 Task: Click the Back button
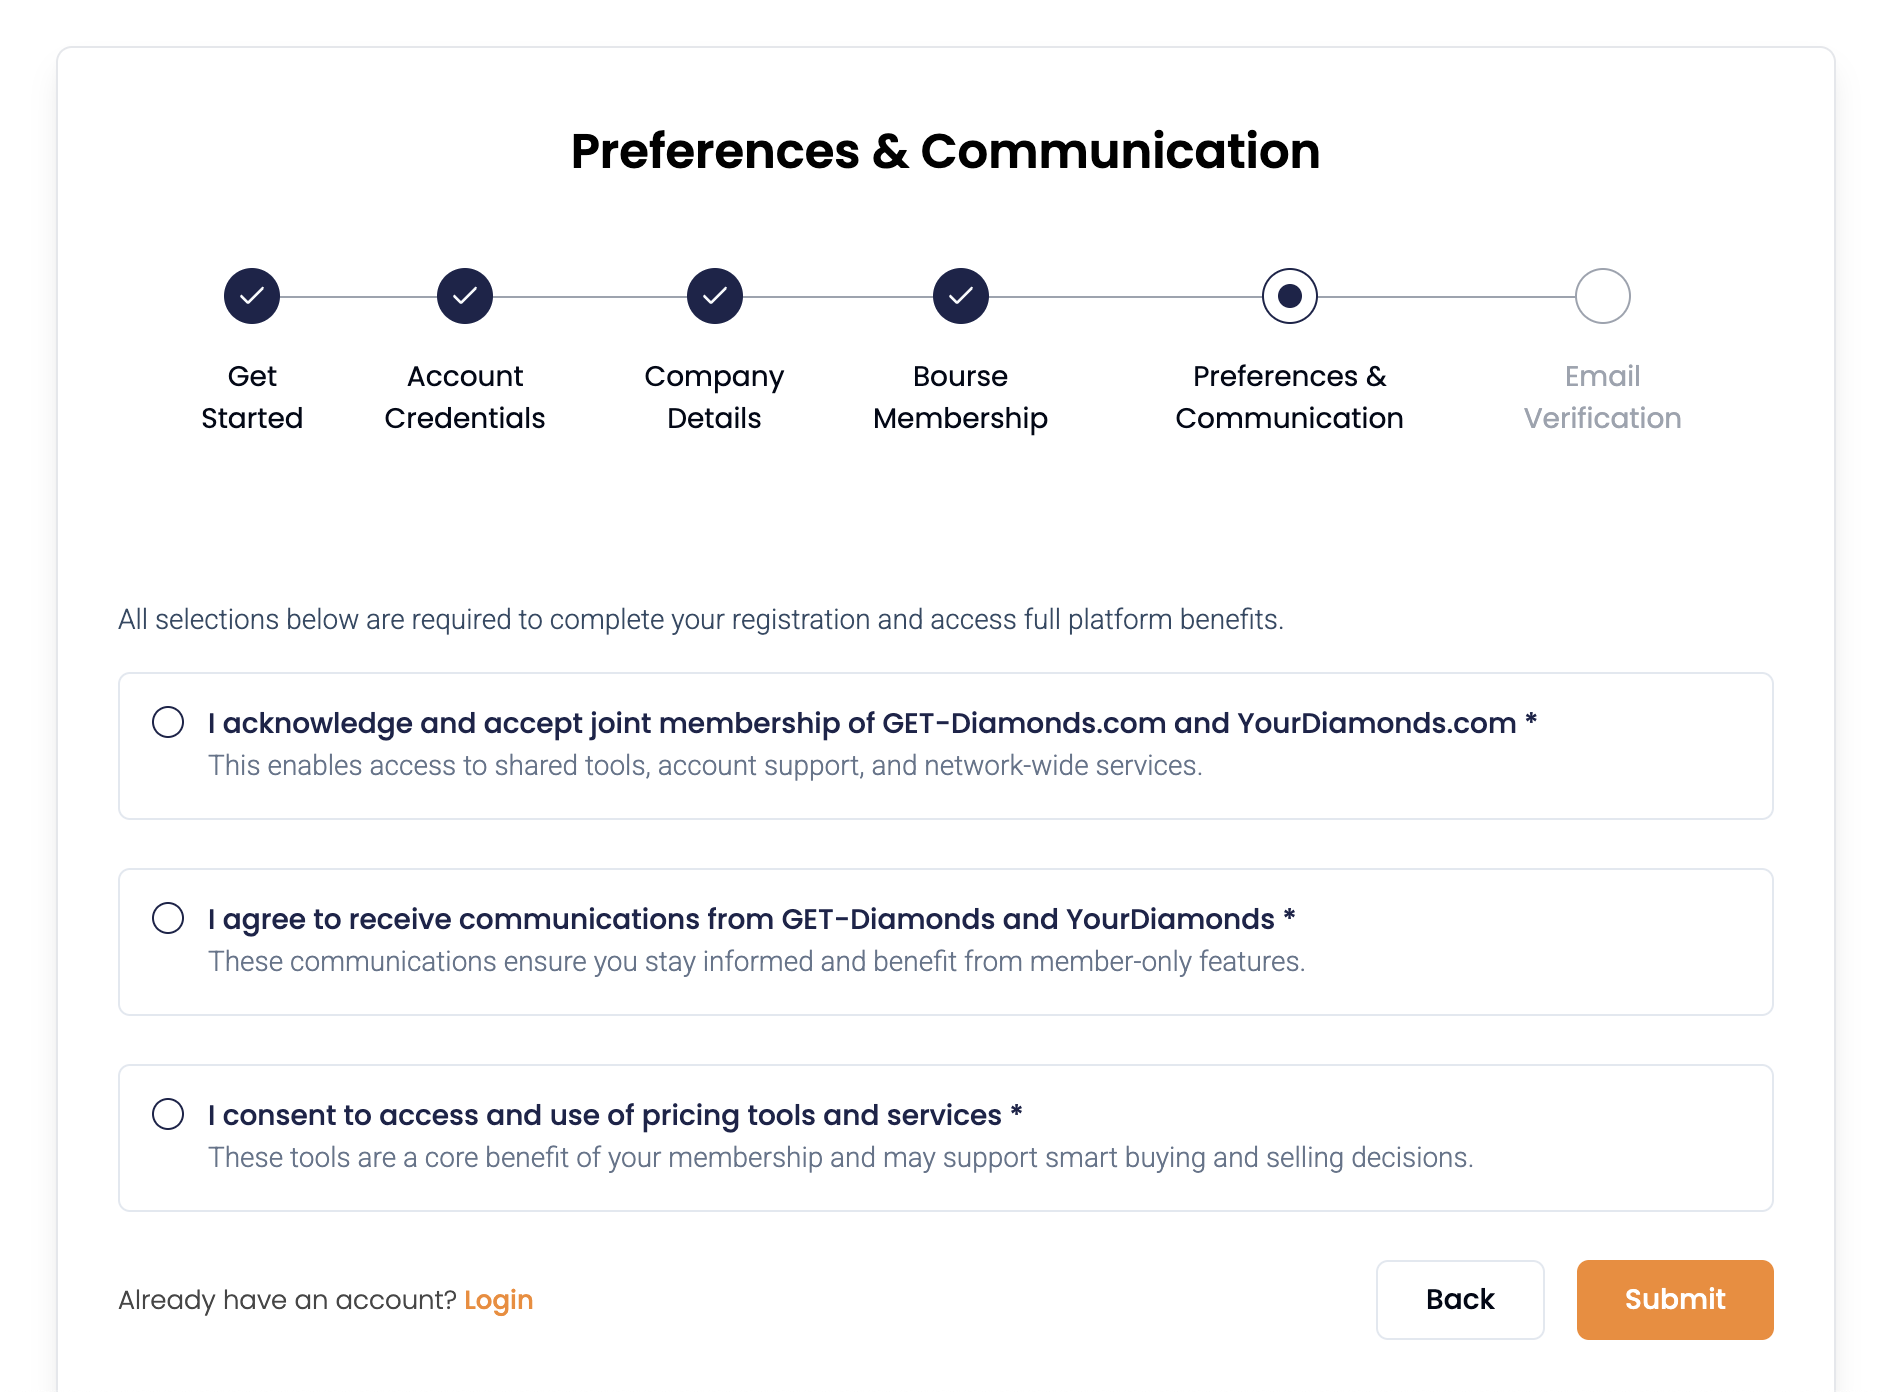(x=1460, y=1300)
